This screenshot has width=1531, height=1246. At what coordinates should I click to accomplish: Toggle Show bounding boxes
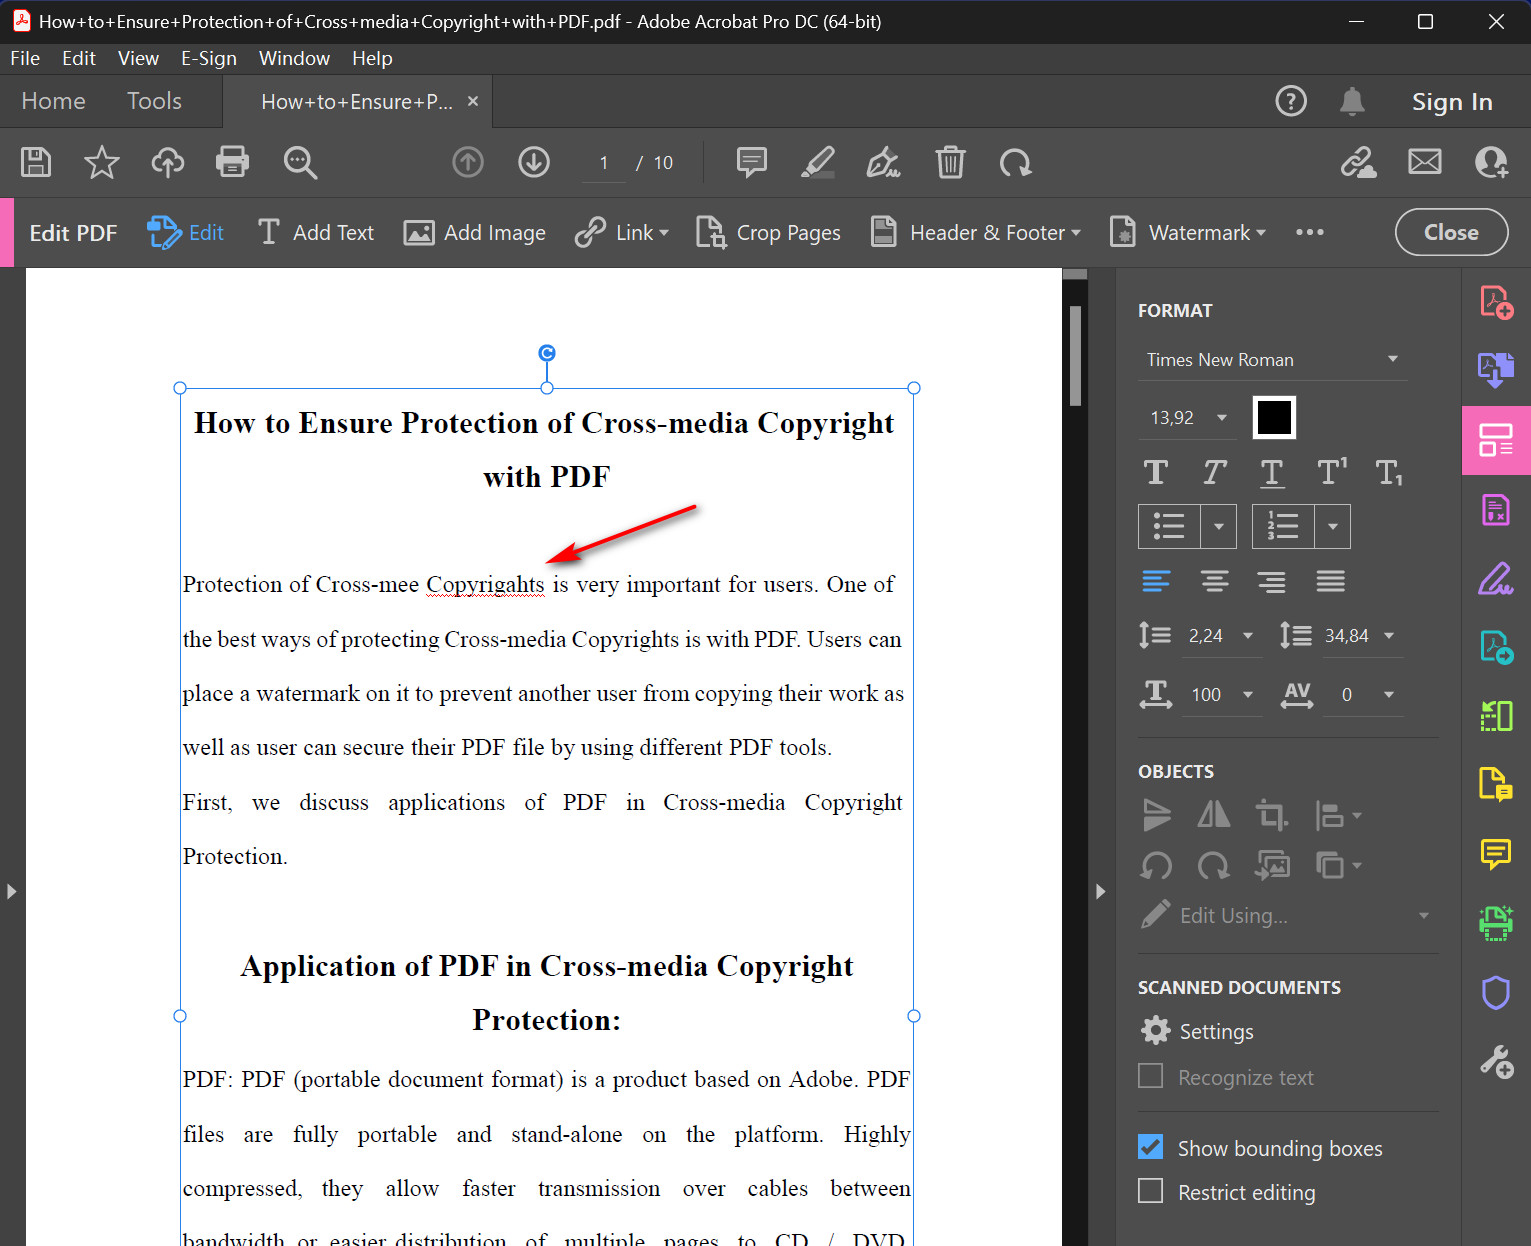click(1150, 1147)
